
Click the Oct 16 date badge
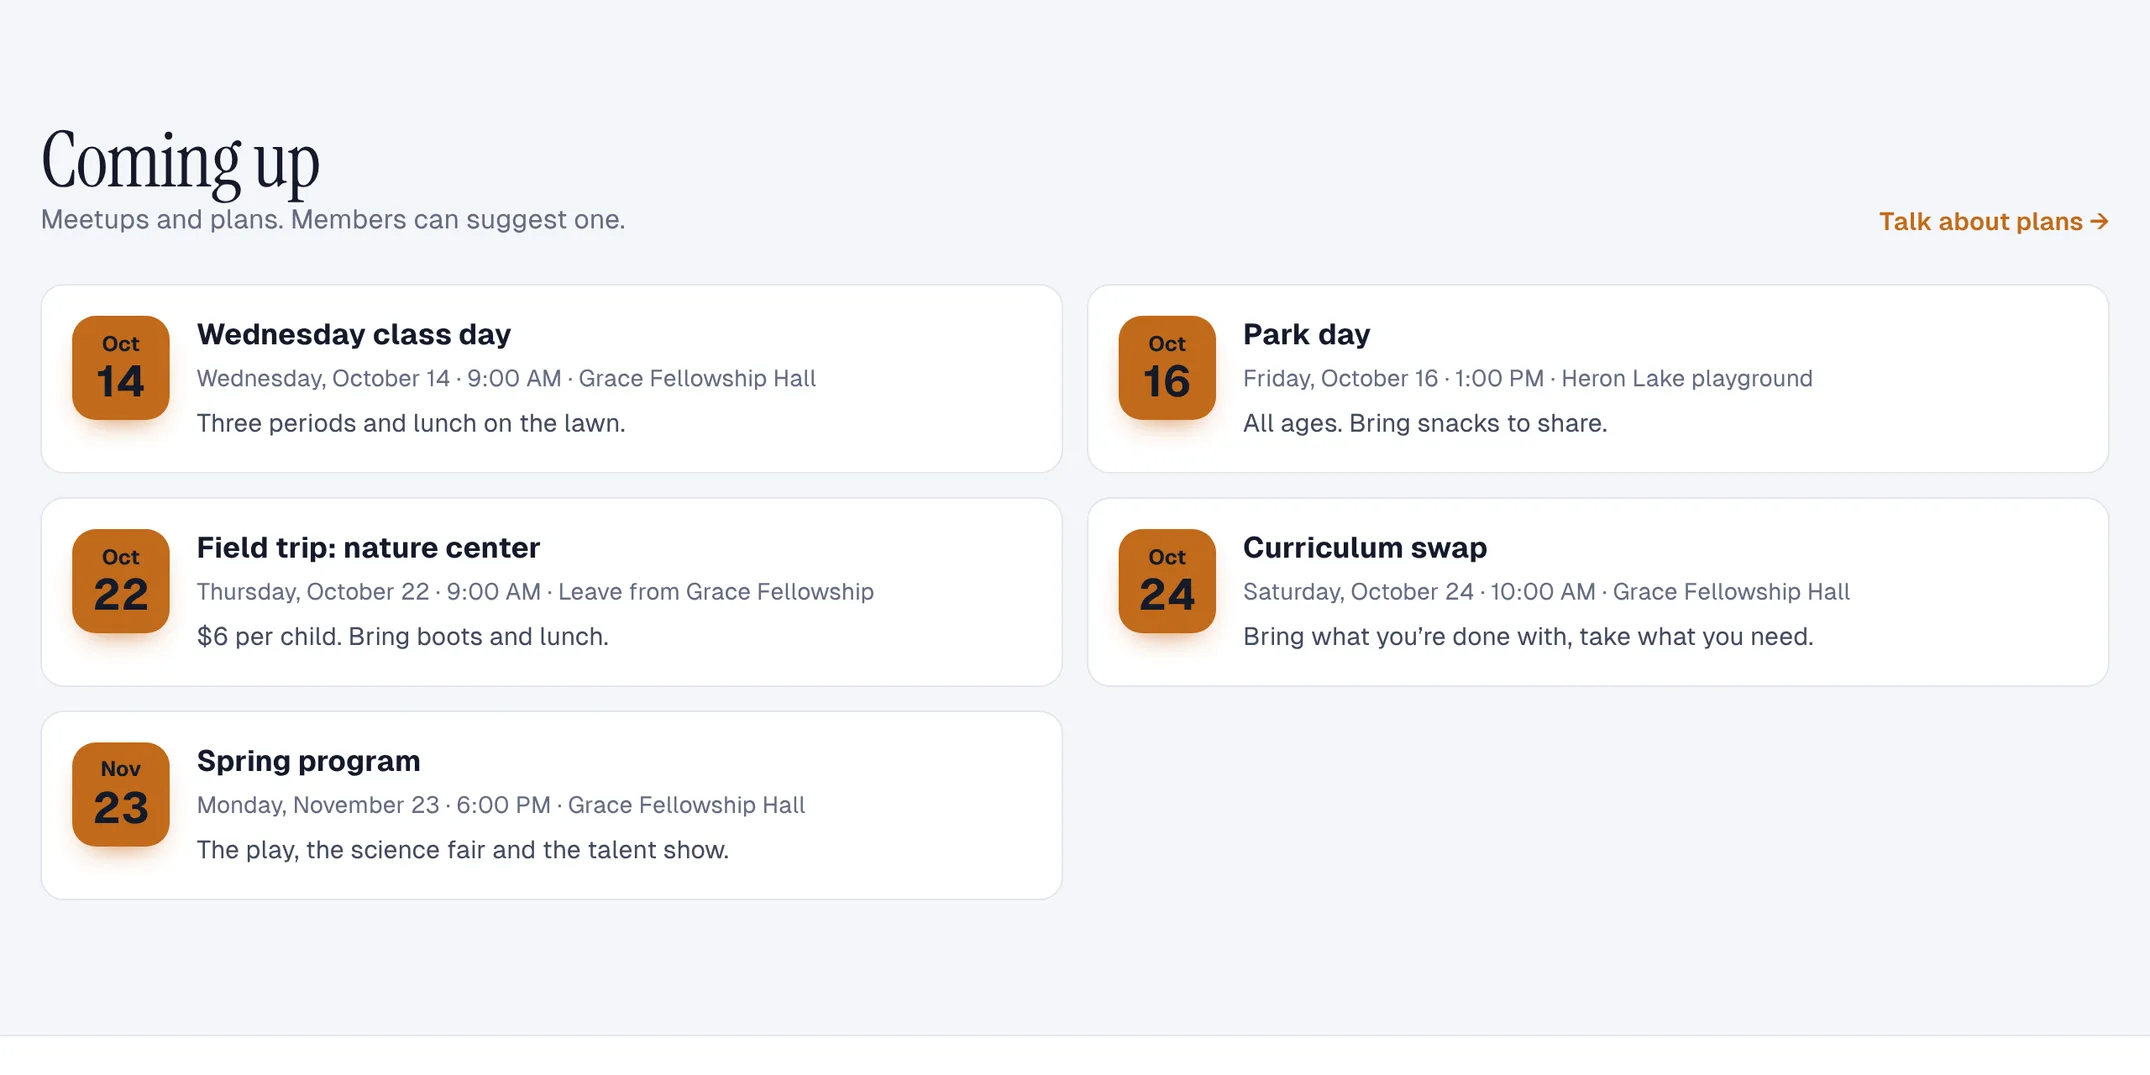click(x=1167, y=368)
